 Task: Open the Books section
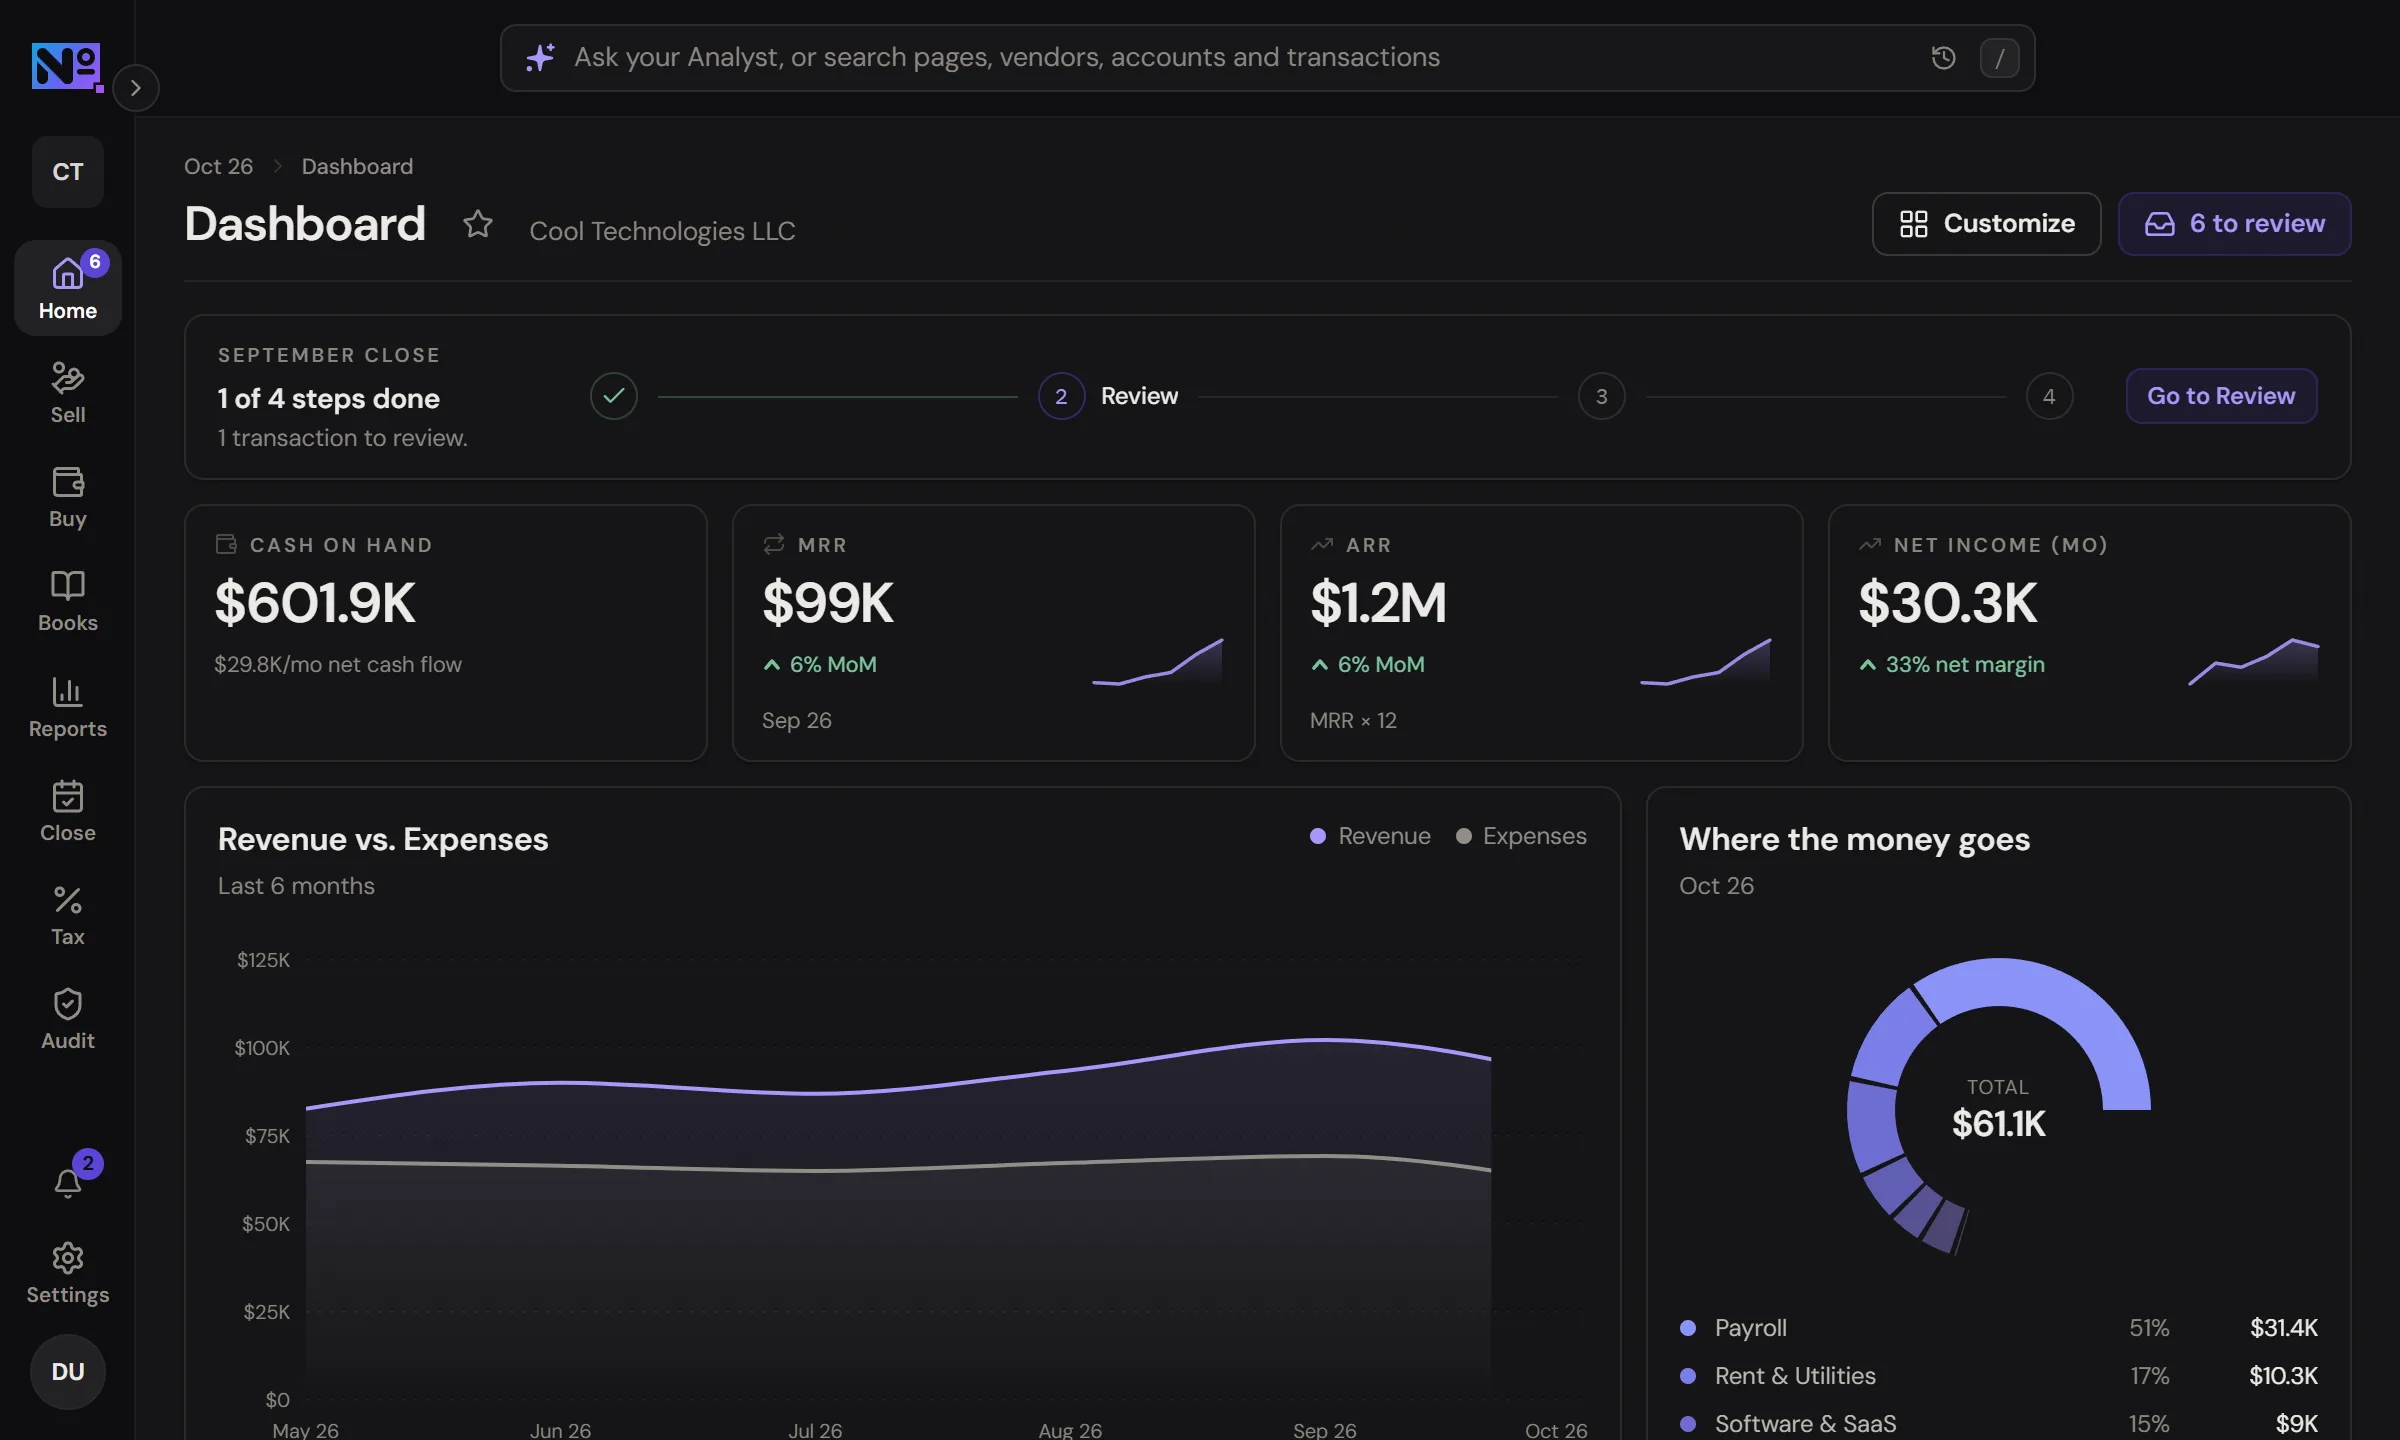pyautogui.click(x=68, y=600)
